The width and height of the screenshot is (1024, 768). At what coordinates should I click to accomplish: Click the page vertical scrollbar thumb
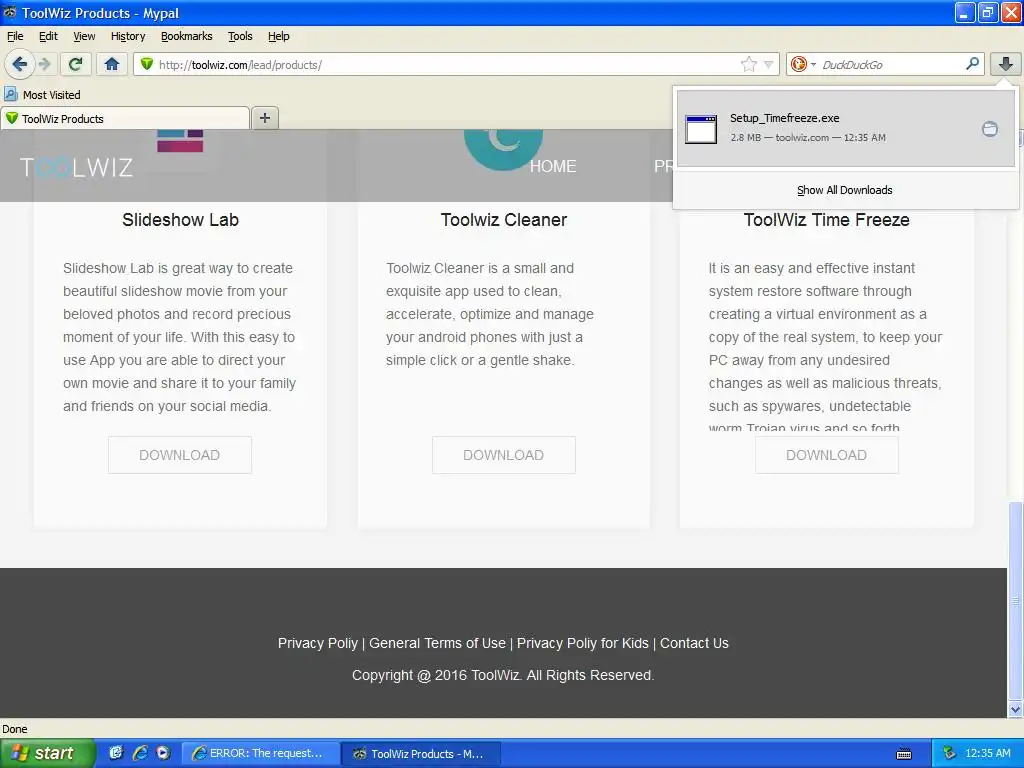[1015, 601]
